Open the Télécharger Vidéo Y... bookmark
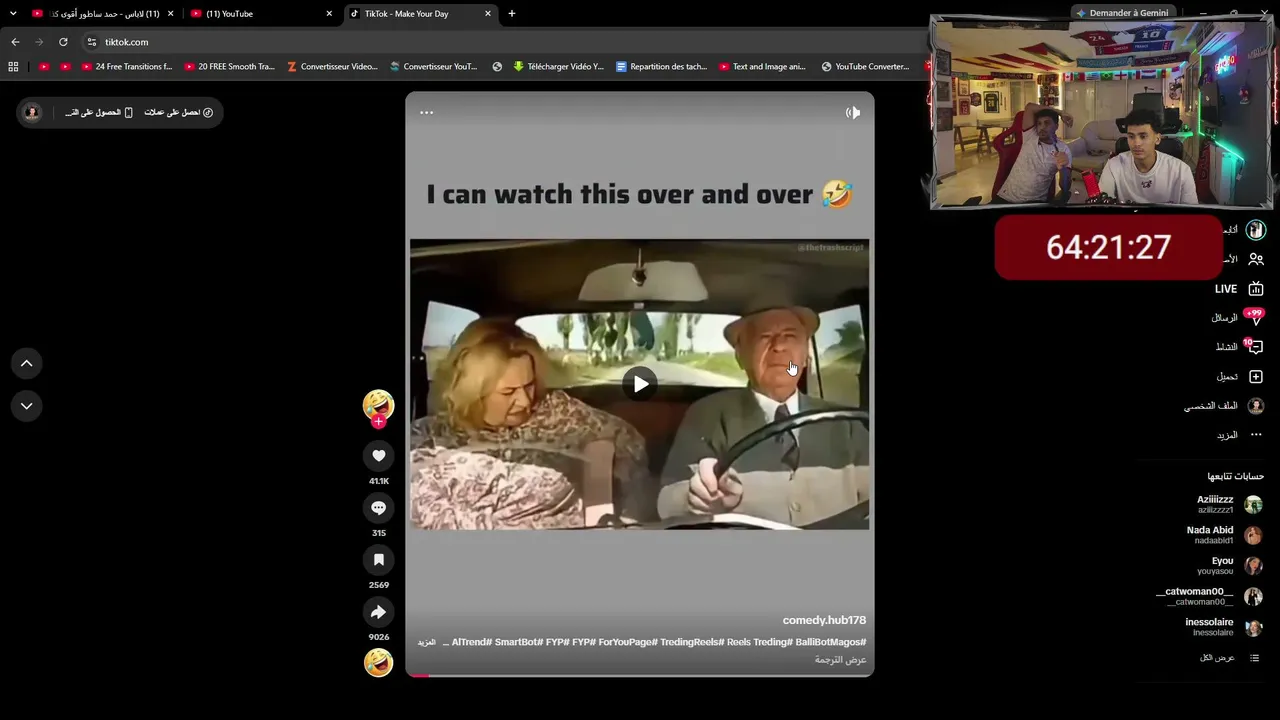 pos(559,67)
